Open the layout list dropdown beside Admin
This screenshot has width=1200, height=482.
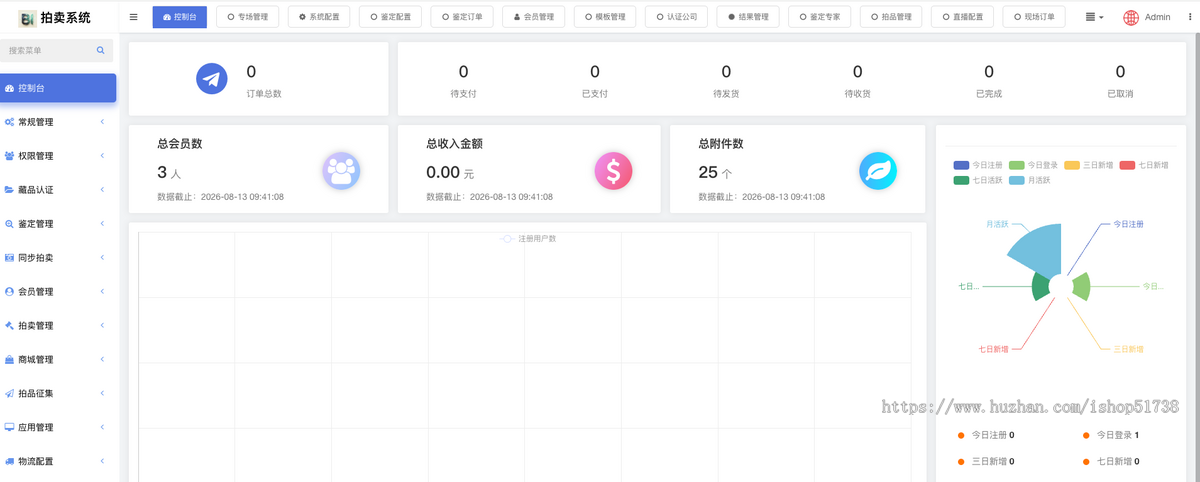click(1095, 17)
